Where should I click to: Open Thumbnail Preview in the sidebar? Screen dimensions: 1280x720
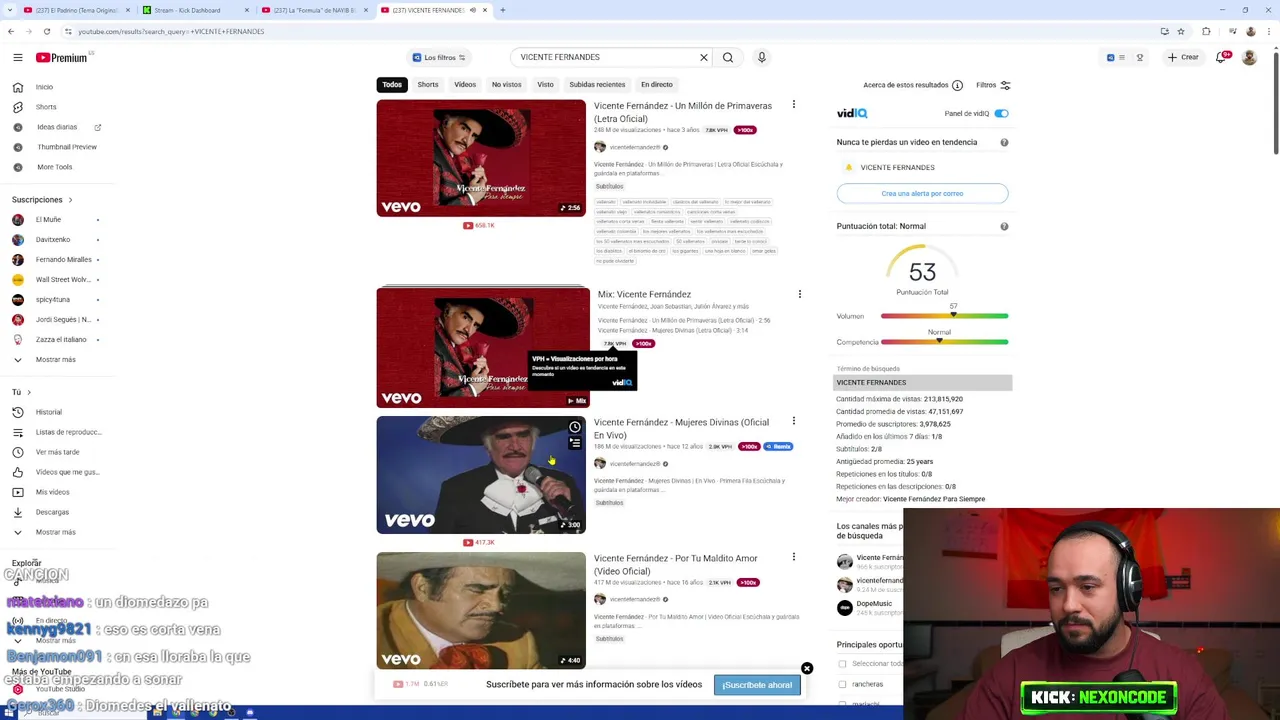[66, 147]
